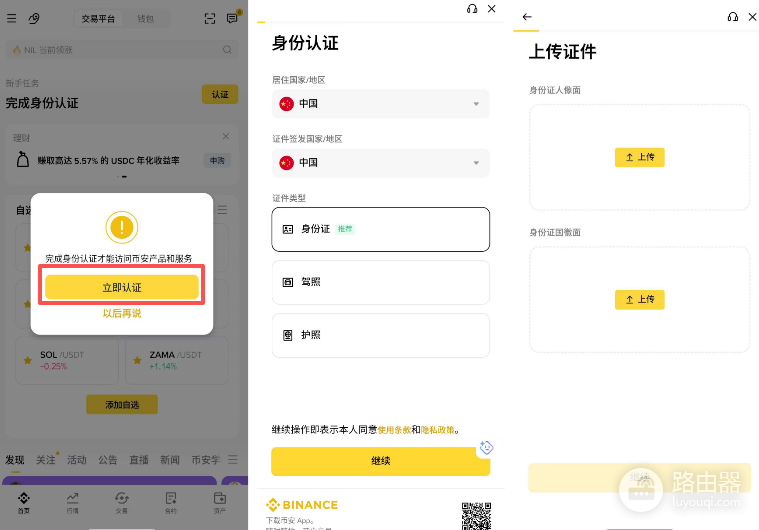Open the 关注 tab
759x530 pixels.
tap(46, 460)
